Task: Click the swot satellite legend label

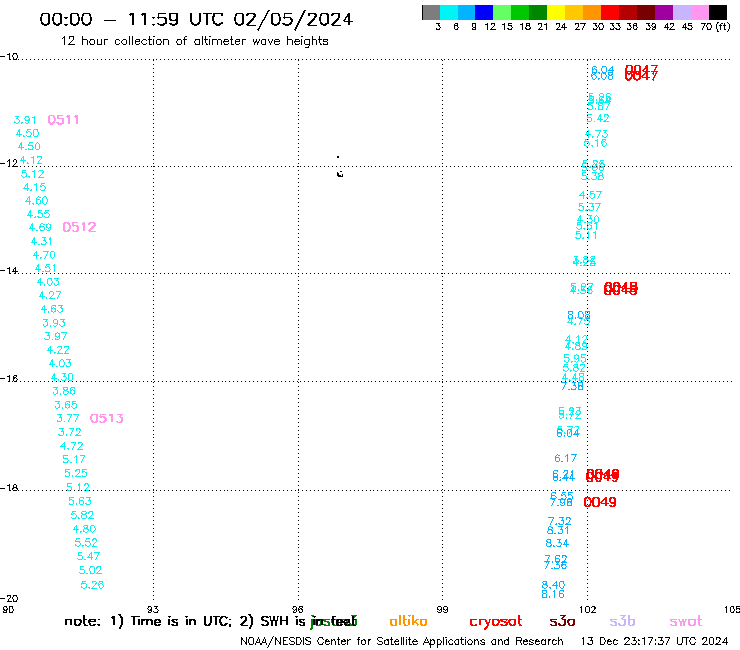Action: coord(686,622)
